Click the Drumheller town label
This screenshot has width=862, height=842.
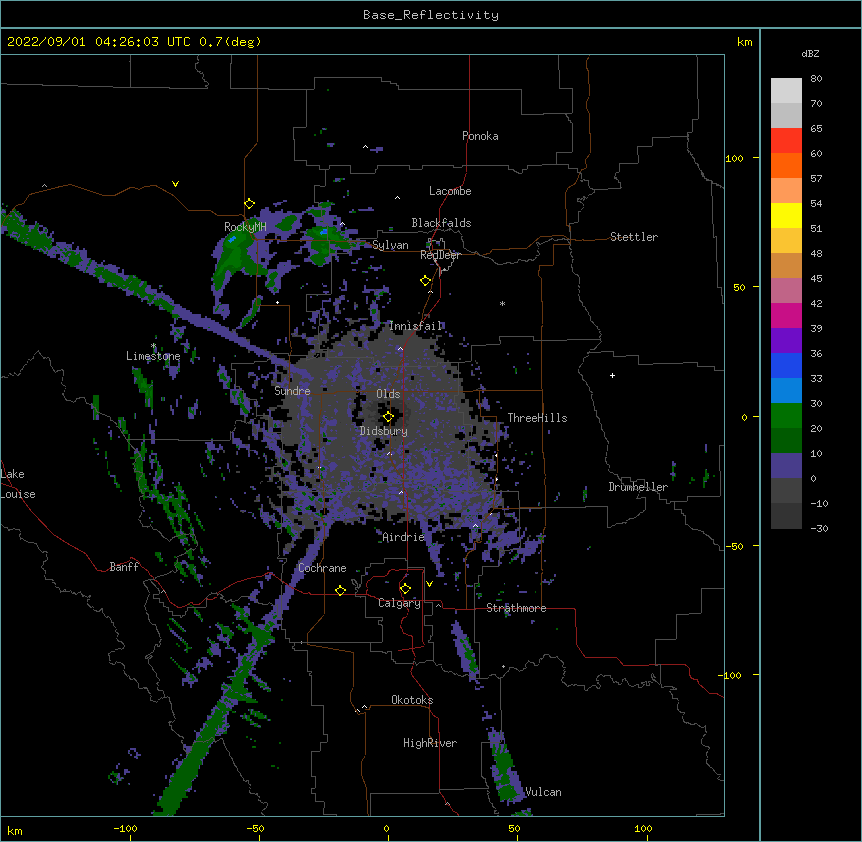(638, 487)
